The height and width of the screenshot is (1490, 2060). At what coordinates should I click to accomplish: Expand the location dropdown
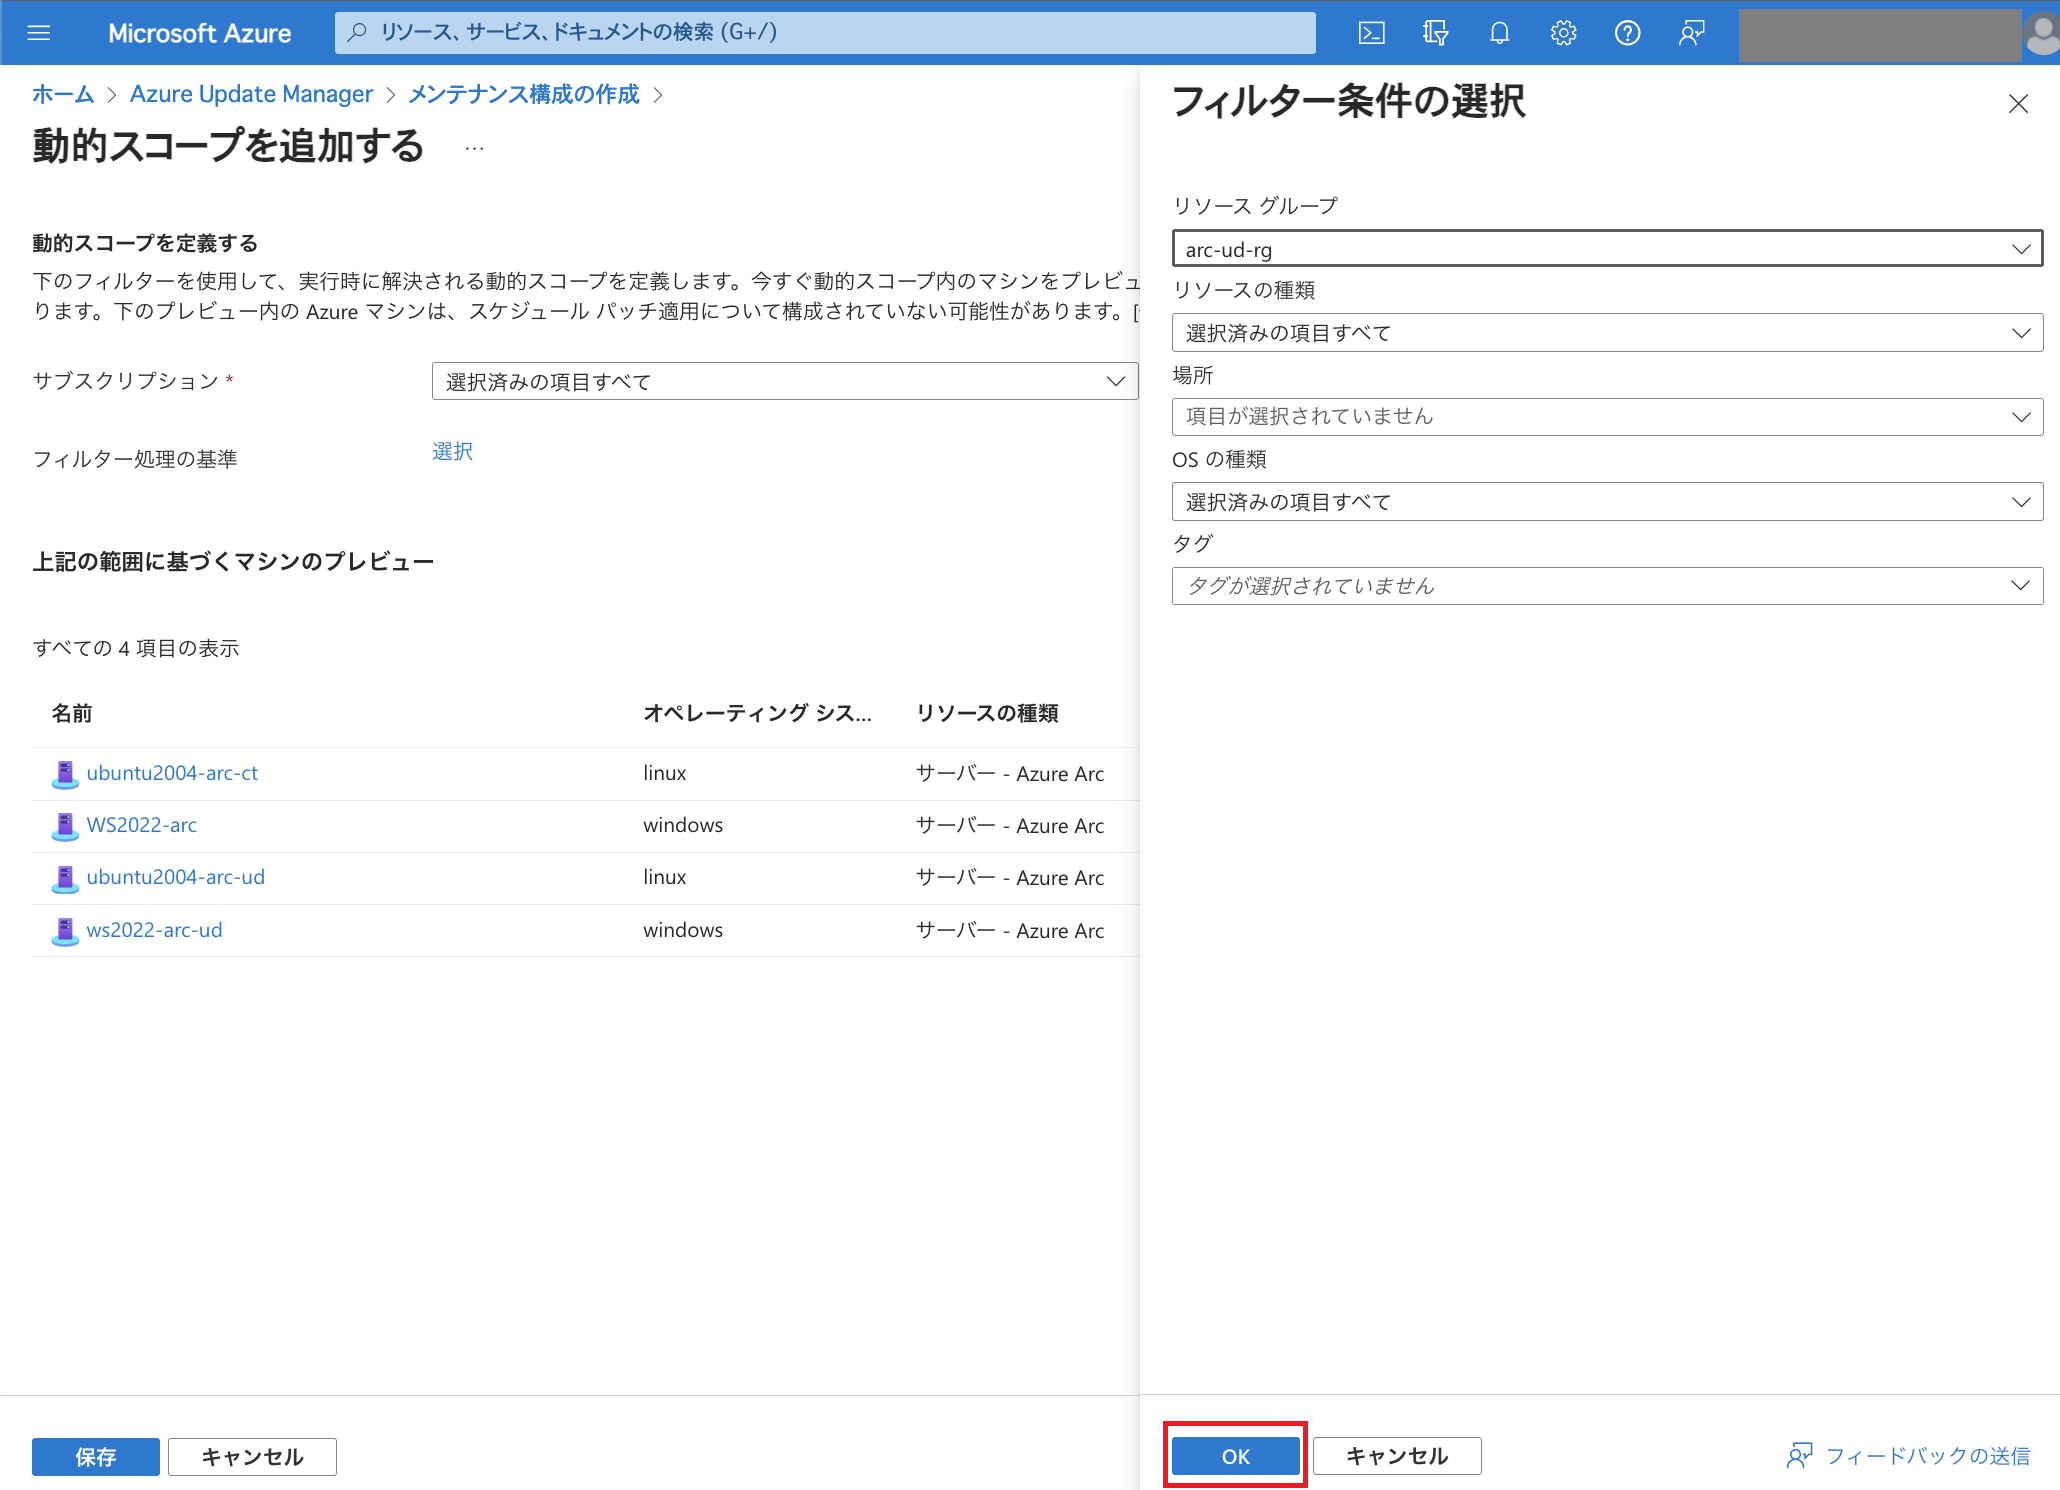pyautogui.click(x=1607, y=417)
